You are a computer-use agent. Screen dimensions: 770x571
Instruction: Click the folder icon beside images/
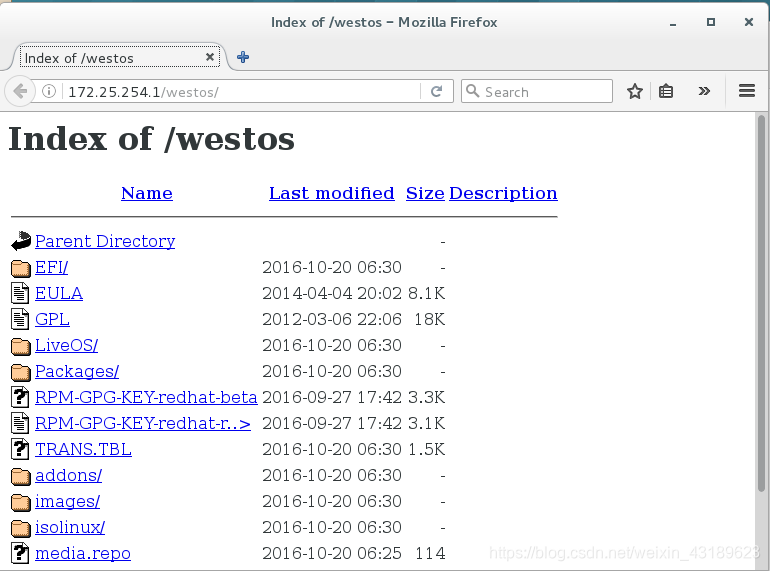click(x=21, y=502)
